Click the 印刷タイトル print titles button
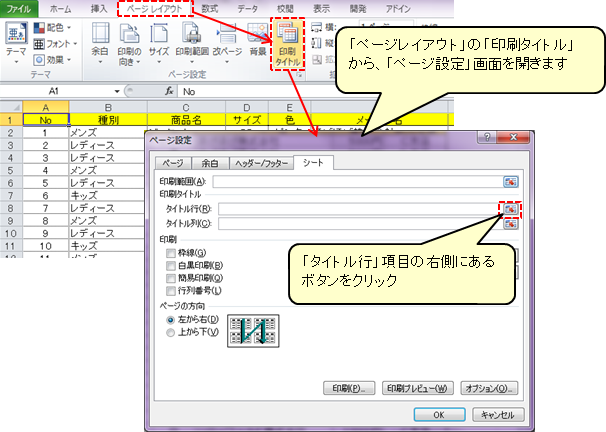606x432 pixels. (x=288, y=44)
